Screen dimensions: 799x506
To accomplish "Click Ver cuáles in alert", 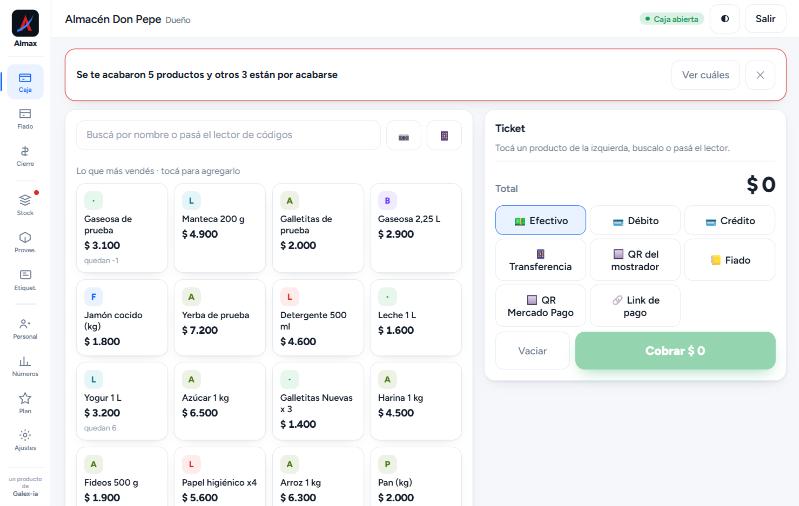I will click(705, 75).
